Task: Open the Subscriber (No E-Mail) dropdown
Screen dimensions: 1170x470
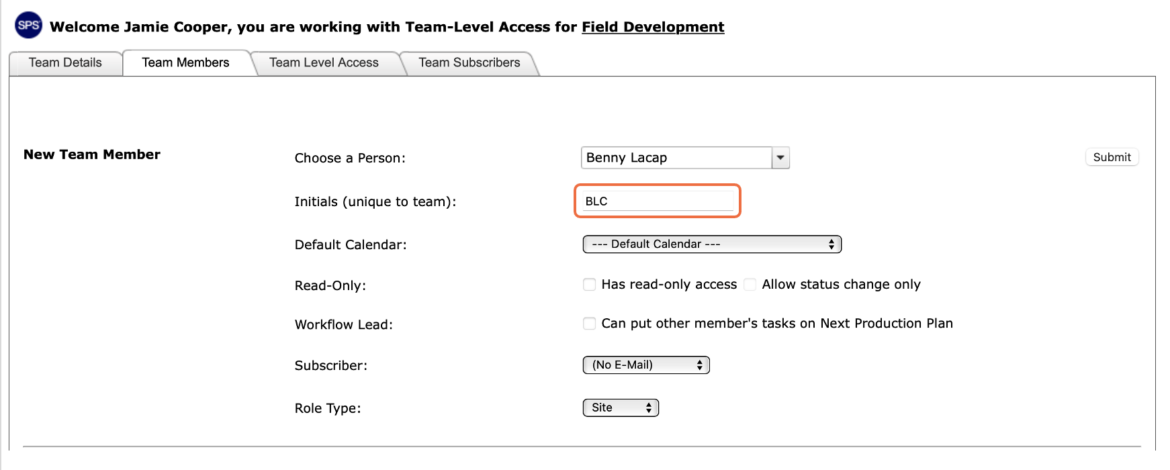Action: pos(646,365)
